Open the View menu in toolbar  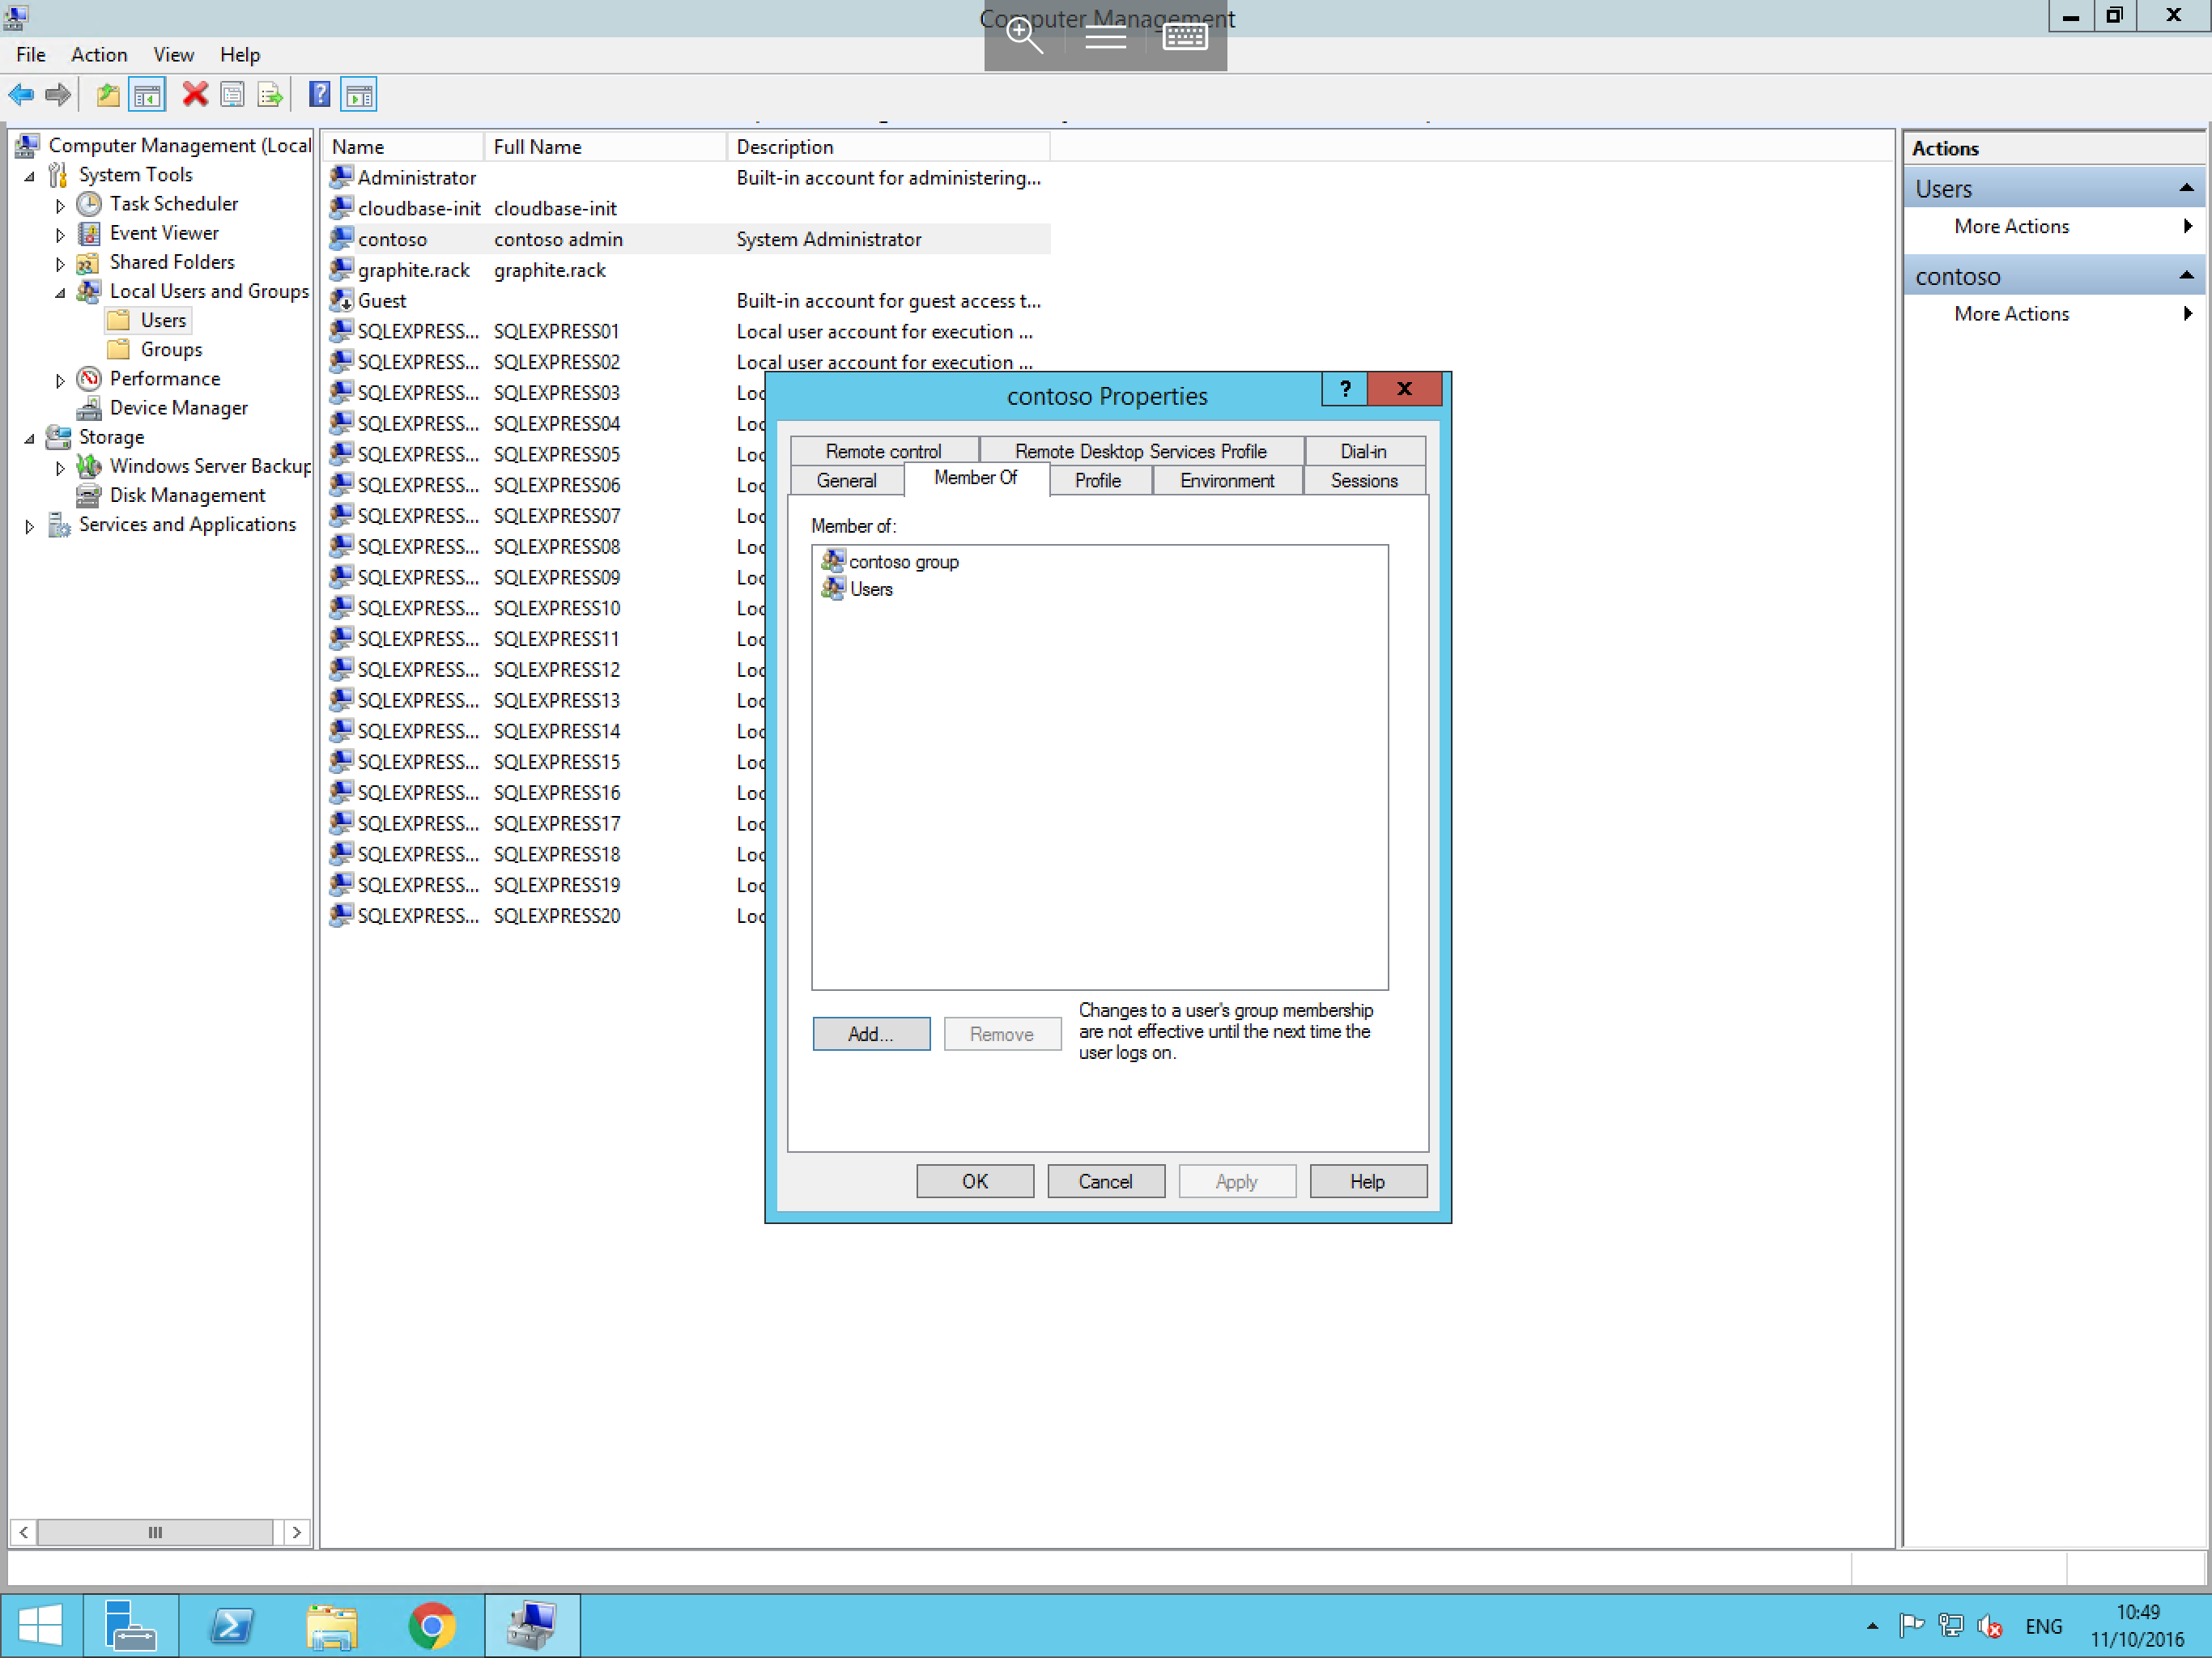171,54
